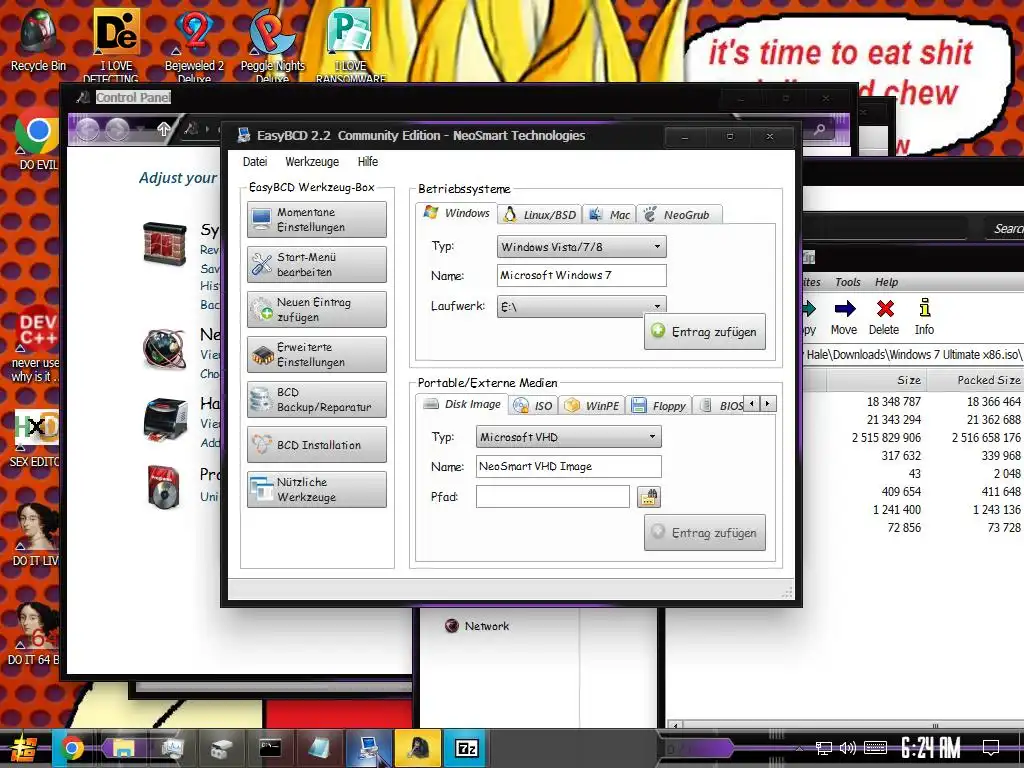Open BCD Installation tool
Screen dimensions: 1024x768
[x=317, y=445]
